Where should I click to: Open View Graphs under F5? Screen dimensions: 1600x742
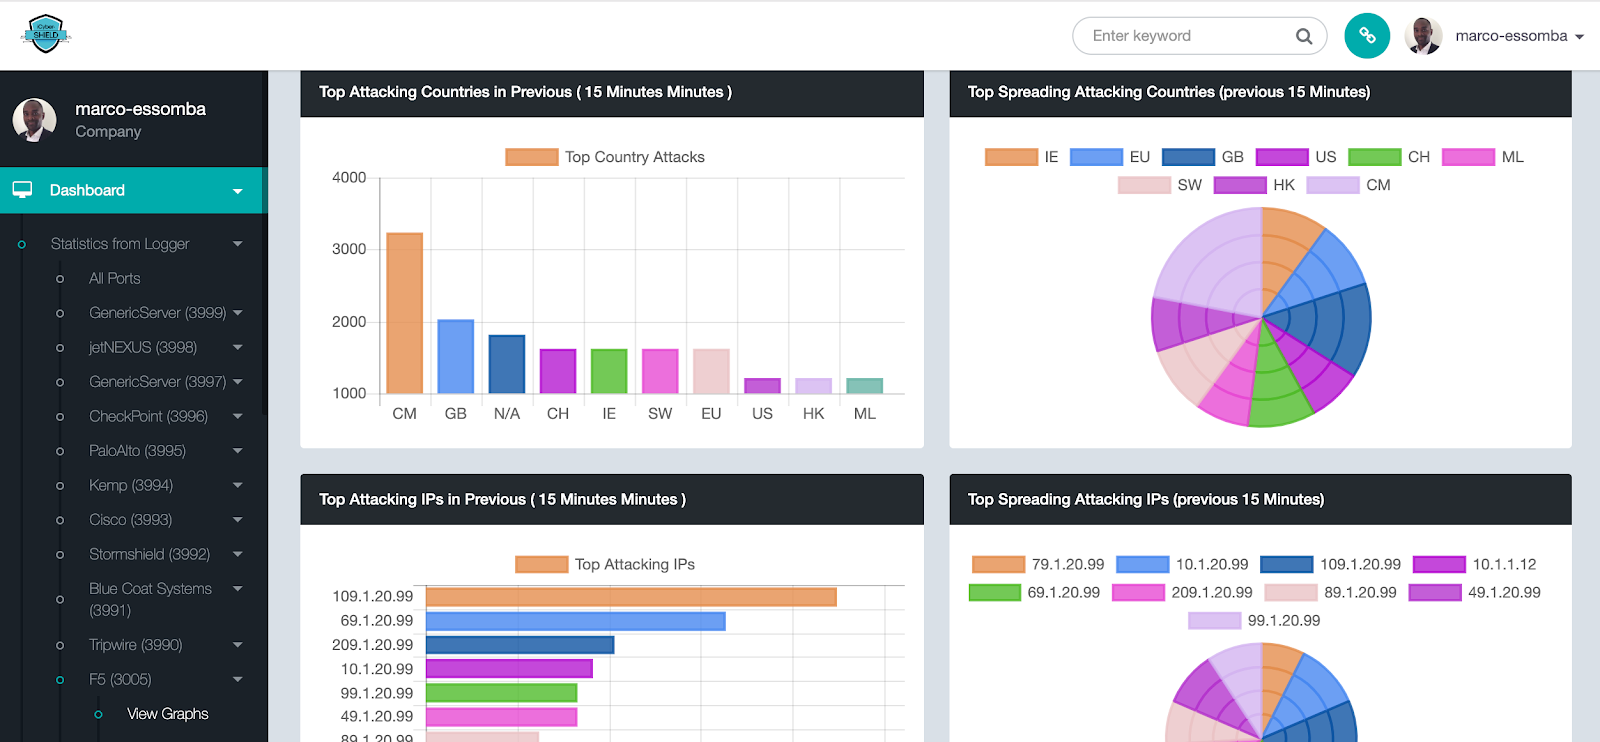(x=168, y=714)
